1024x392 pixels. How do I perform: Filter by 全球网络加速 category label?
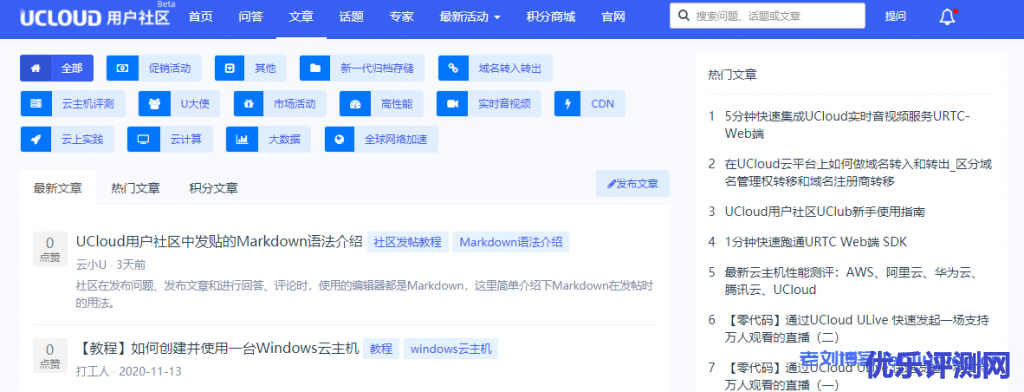click(x=396, y=139)
